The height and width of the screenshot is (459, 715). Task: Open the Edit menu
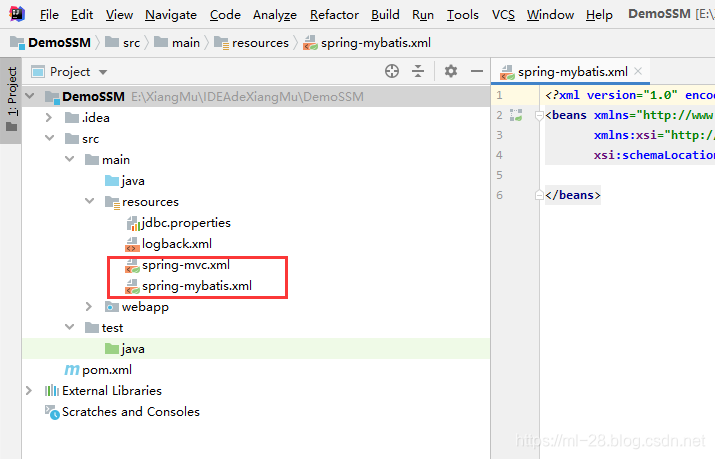point(82,15)
